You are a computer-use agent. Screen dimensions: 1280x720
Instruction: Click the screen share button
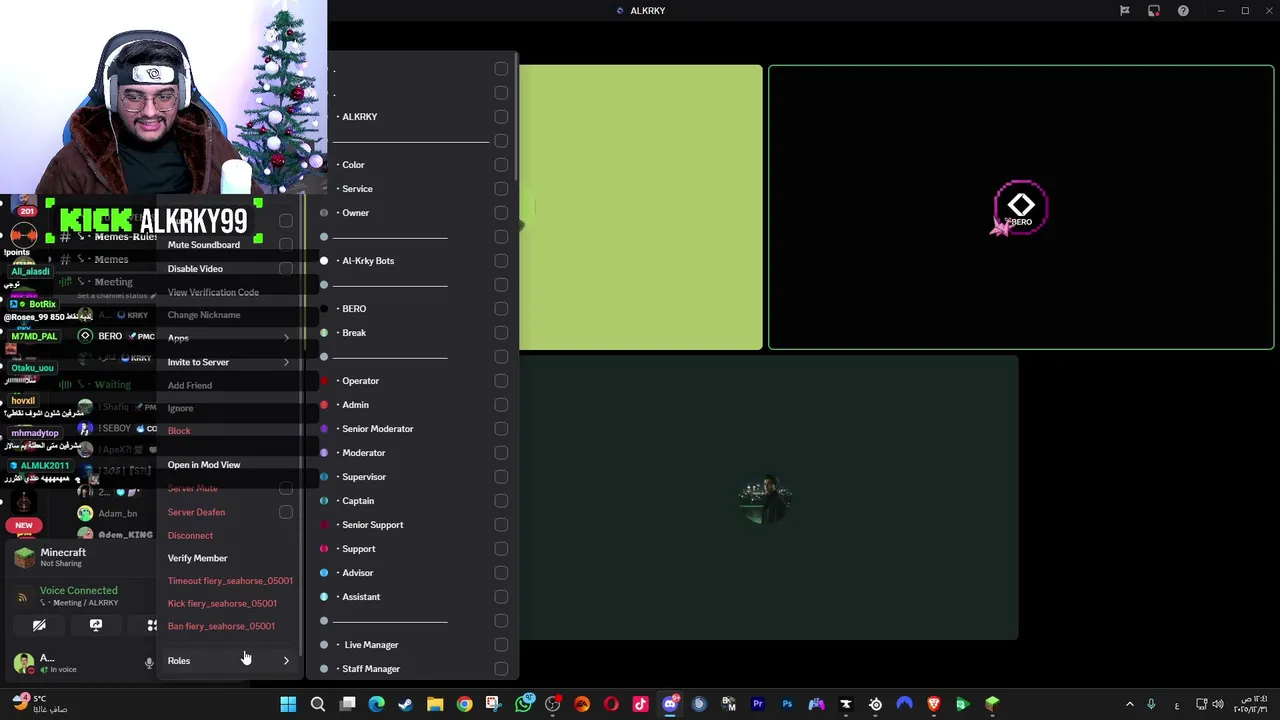[x=96, y=625]
